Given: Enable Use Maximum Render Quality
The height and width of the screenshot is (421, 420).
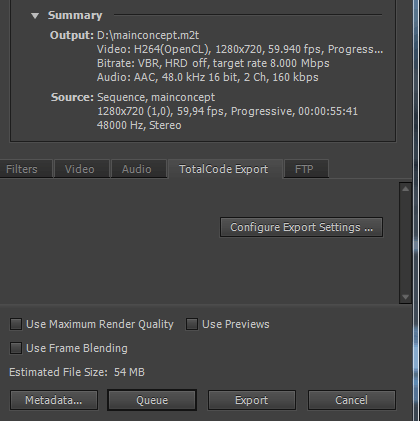Looking at the screenshot, I should coord(16,324).
